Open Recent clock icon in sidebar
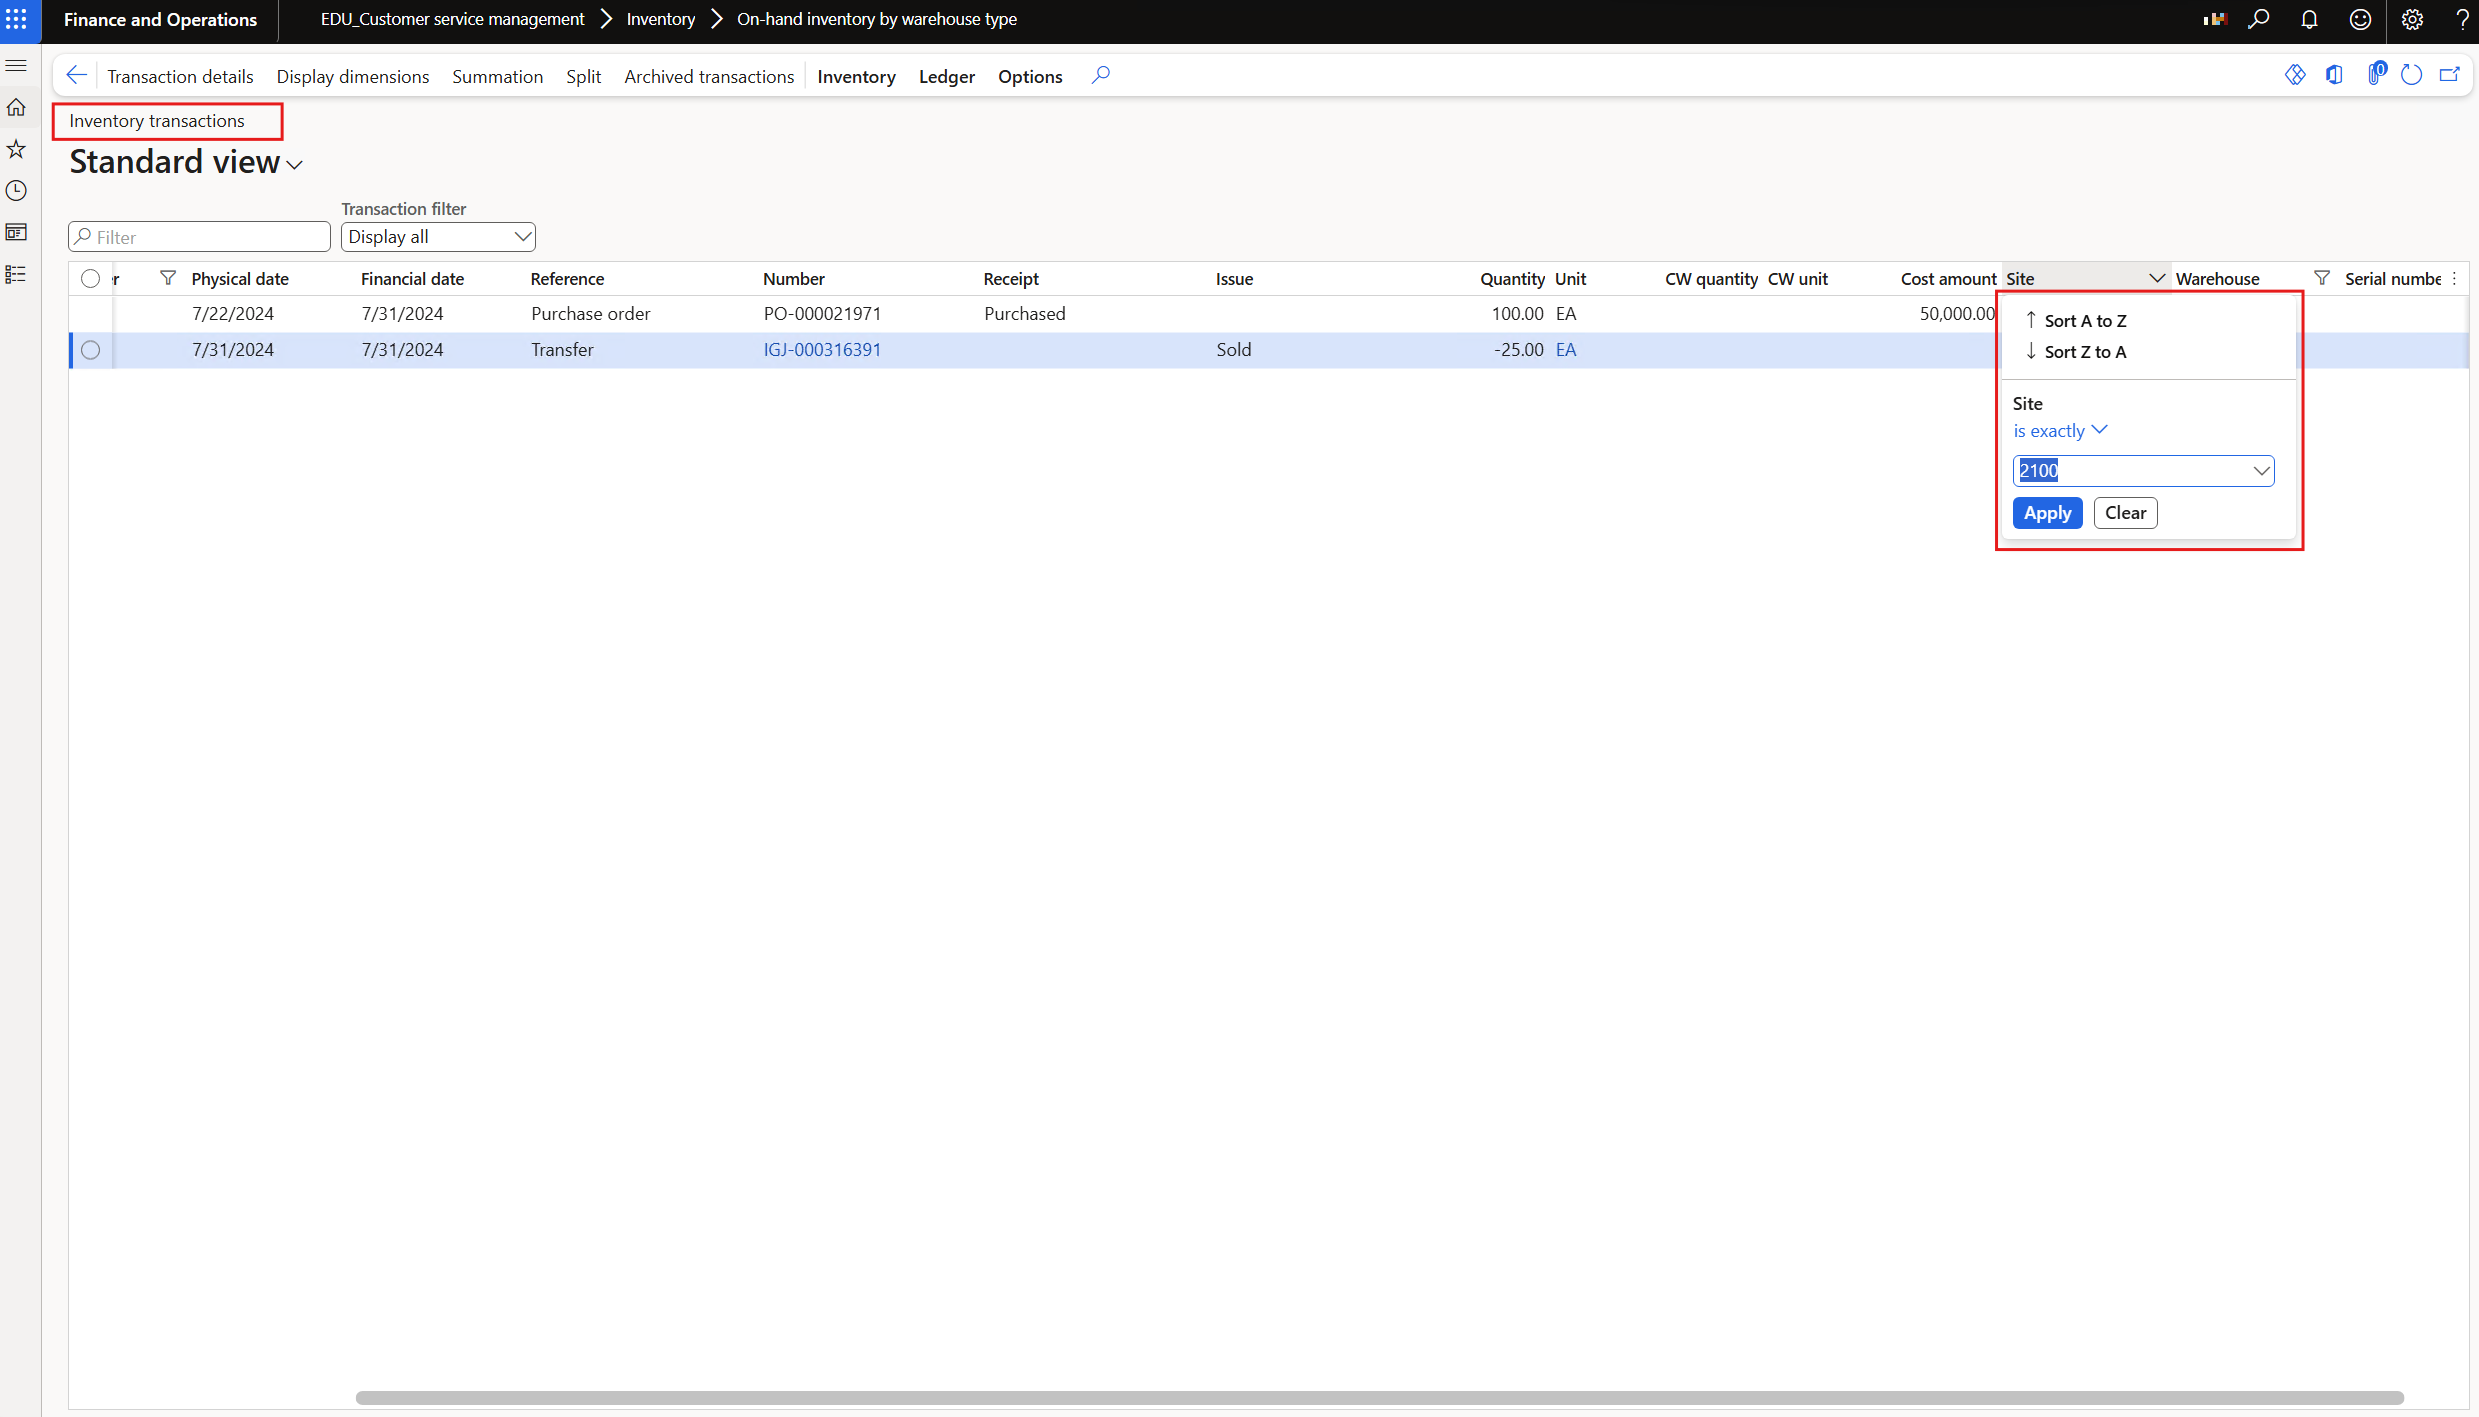Image resolution: width=2479 pixels, height=1417 pixels. tap(16, 190)
